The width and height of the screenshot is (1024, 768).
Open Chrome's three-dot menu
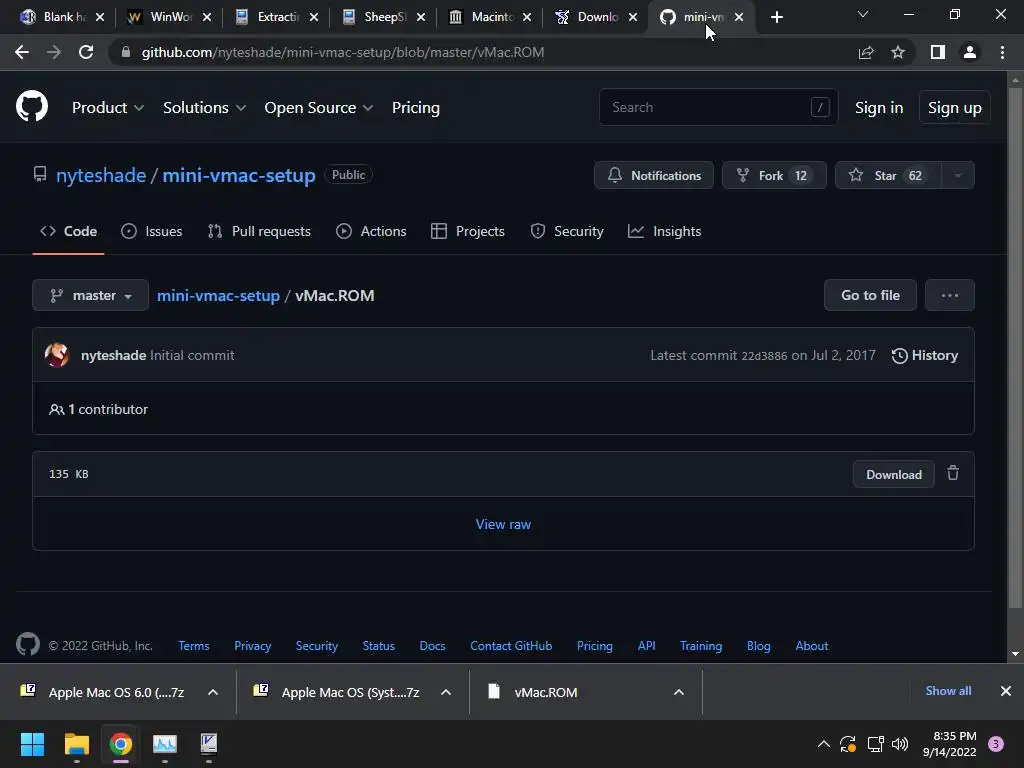tap(1002, 52)
